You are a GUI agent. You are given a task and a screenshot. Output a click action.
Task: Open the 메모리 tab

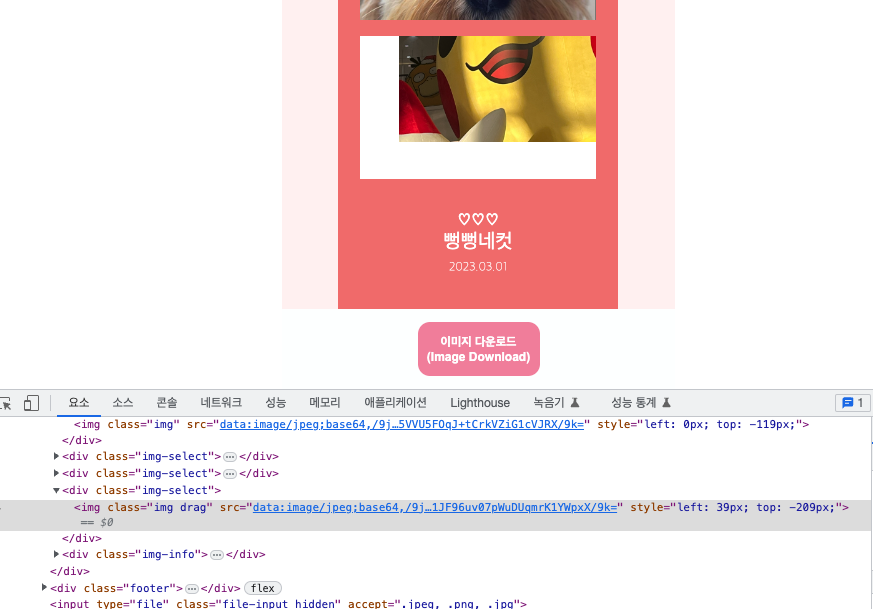(325, 402)
